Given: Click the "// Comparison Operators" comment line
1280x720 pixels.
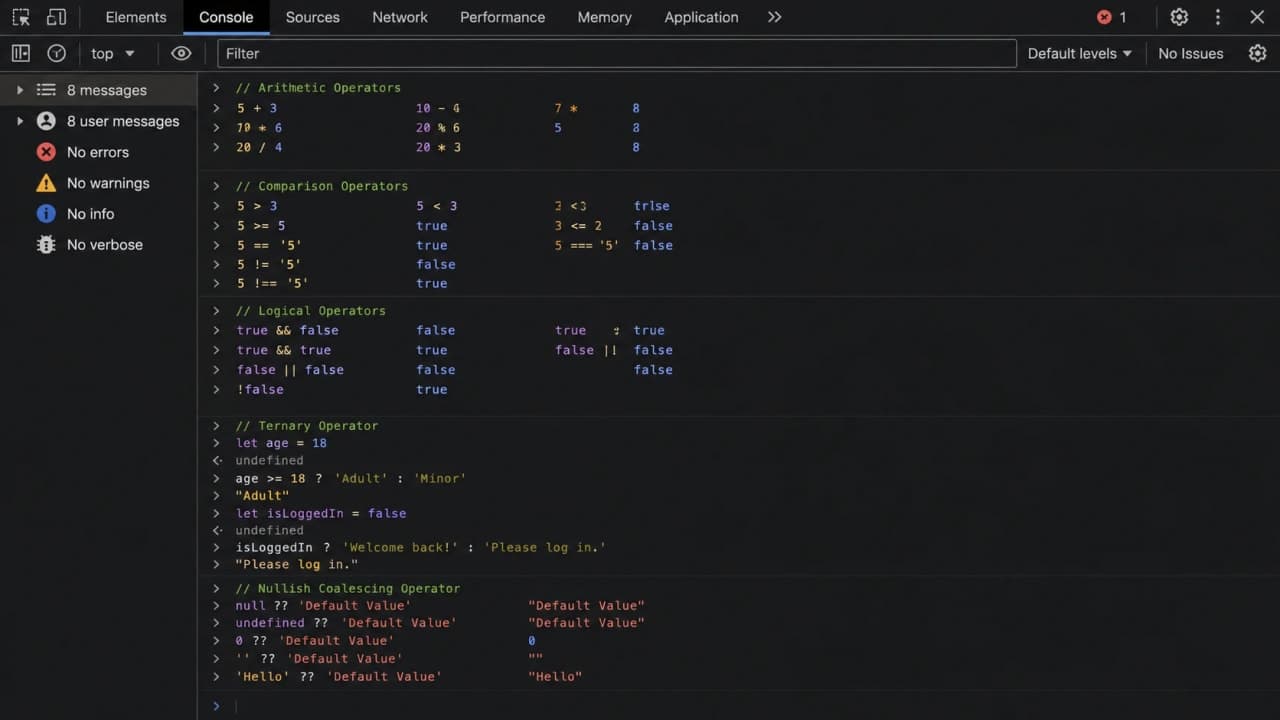Looking at the screenshot, I should point(321,186).
